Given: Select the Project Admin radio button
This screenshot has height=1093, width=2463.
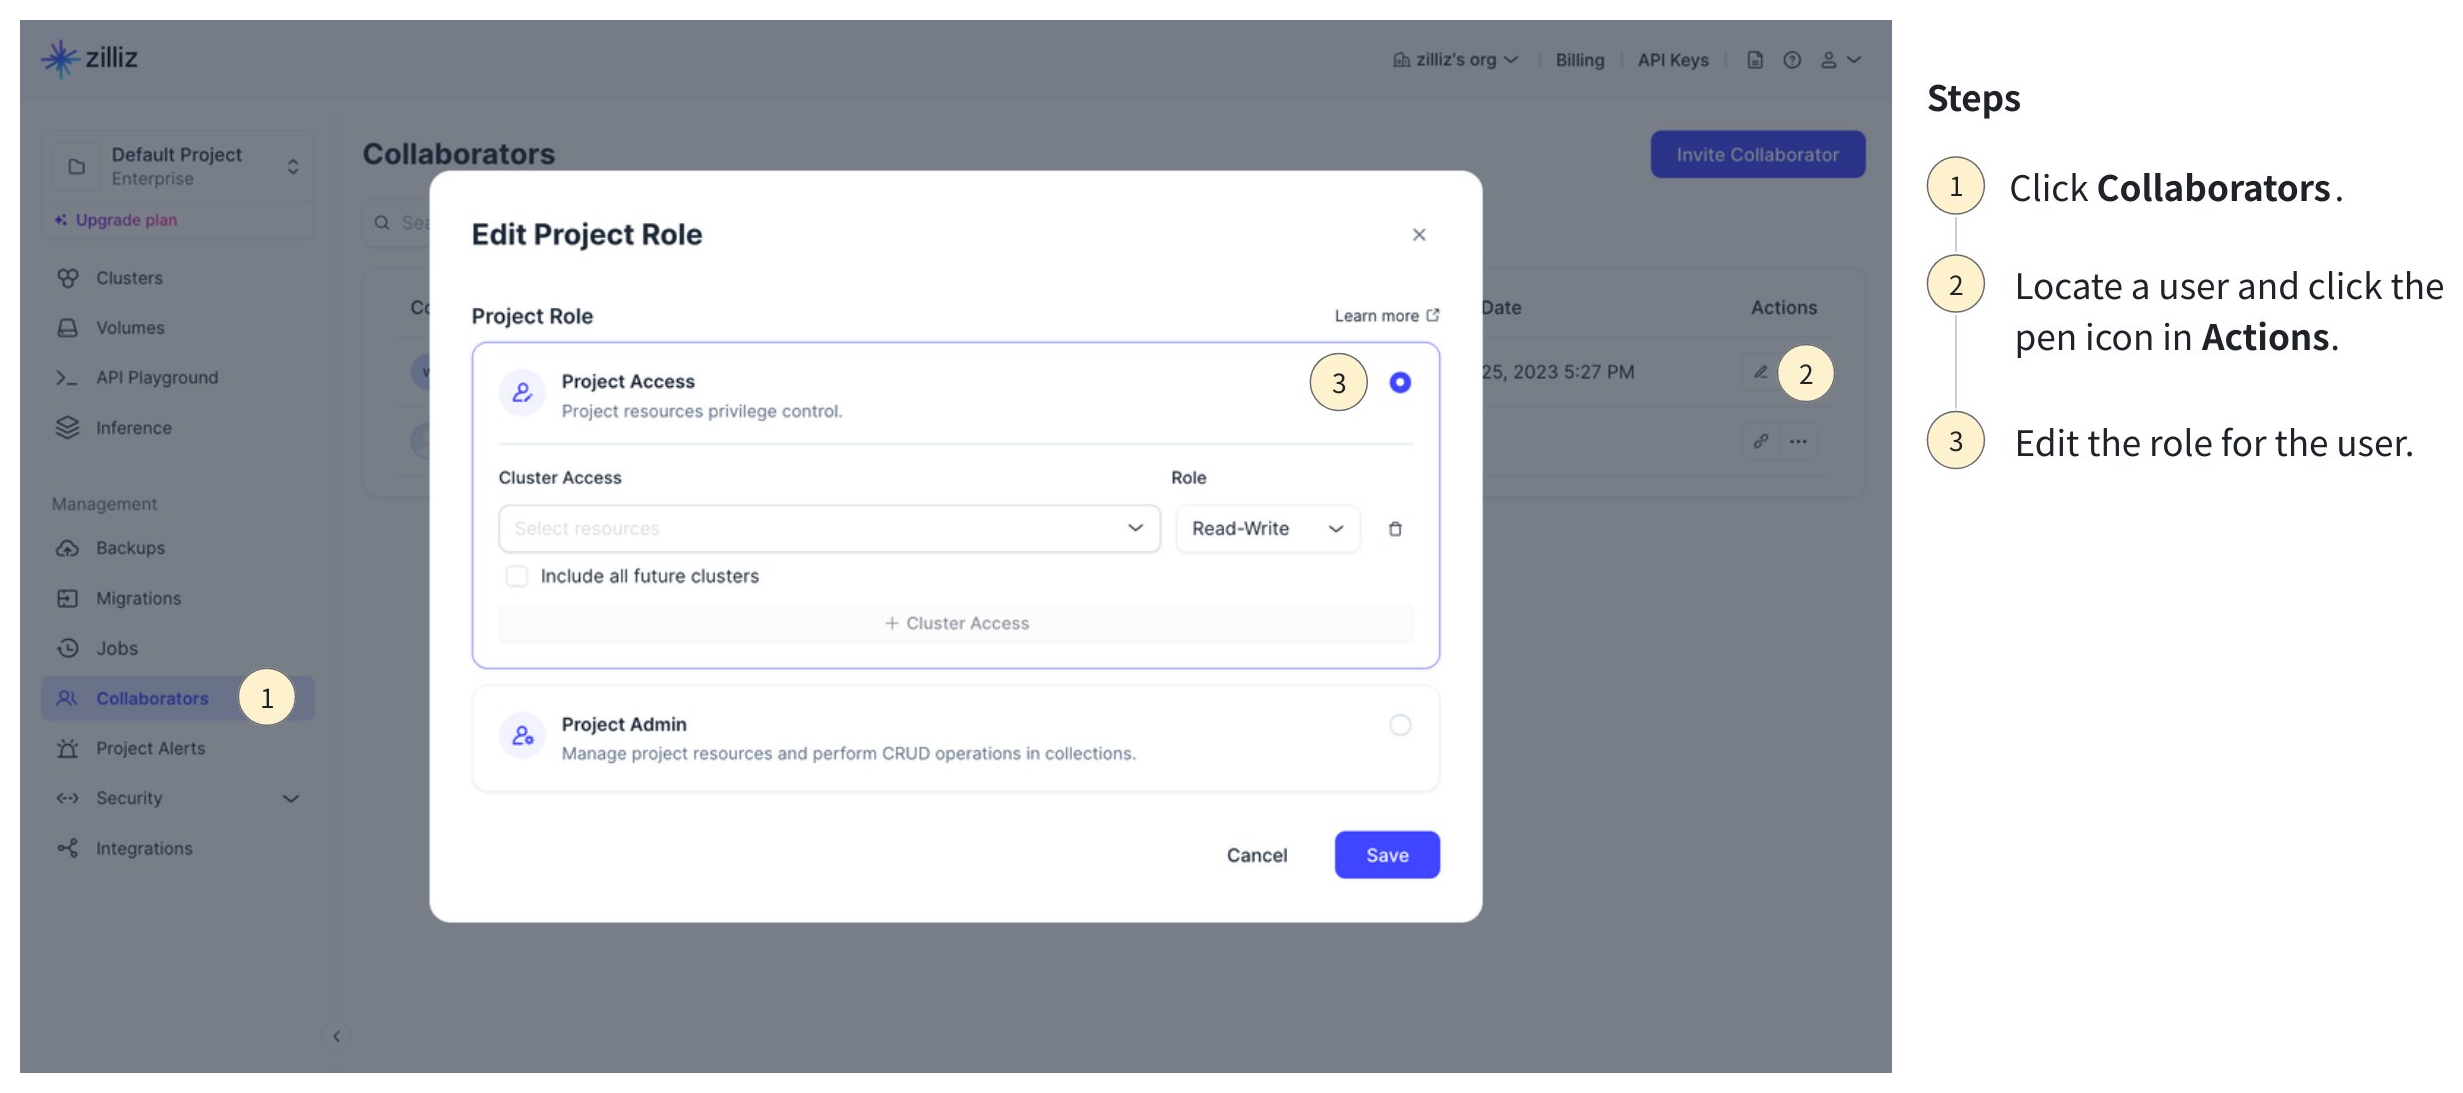Looking at the screenshot, I should [1400, 725].
